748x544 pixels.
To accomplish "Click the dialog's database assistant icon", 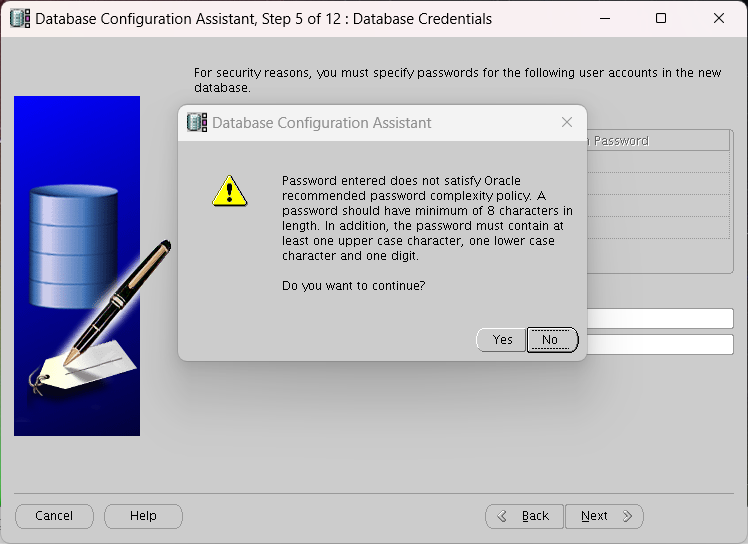I will point(197,123).
